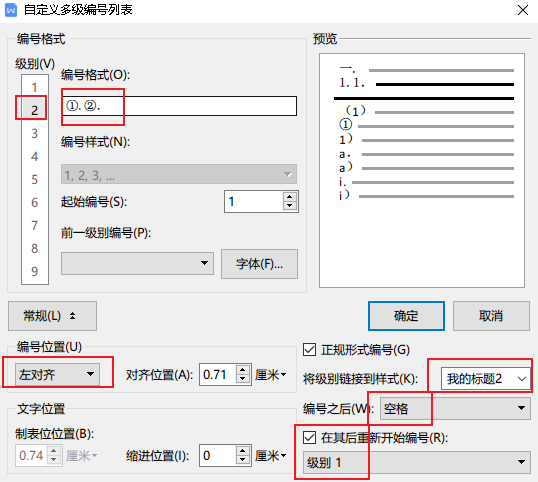Click the 缩进位置(I) value field

218,456
